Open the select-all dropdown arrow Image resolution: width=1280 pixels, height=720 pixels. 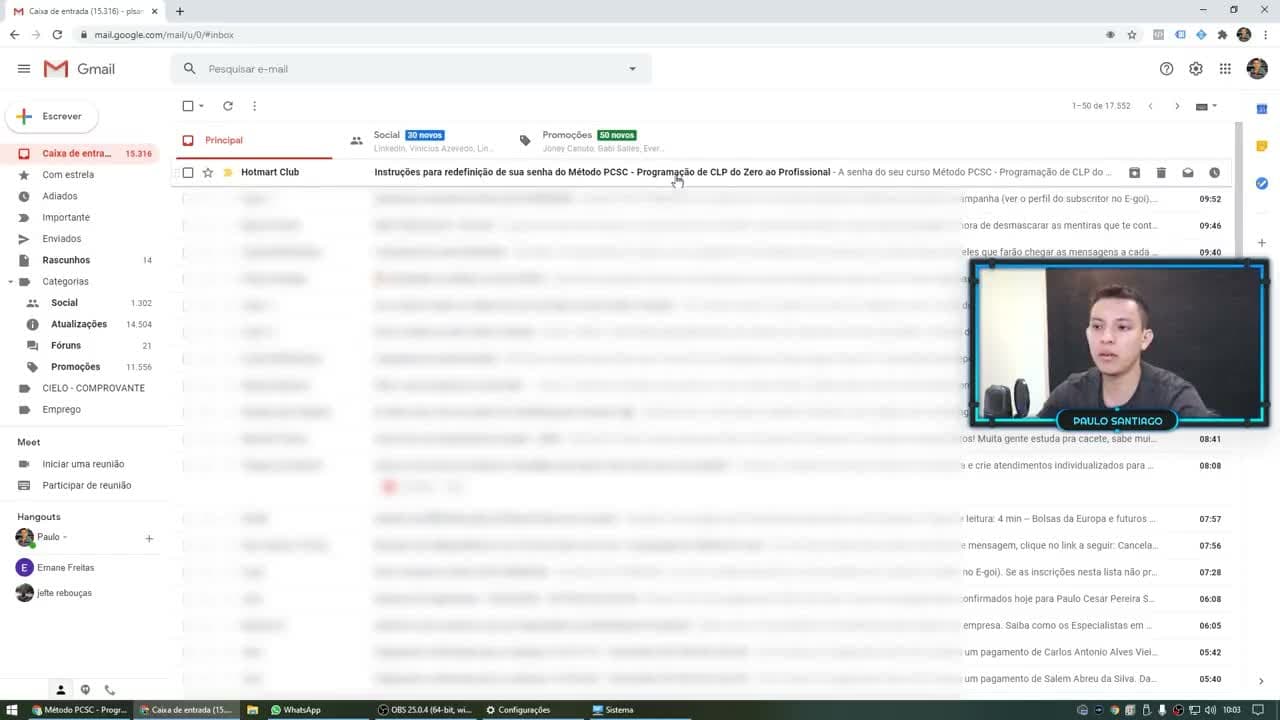(201, 106)
